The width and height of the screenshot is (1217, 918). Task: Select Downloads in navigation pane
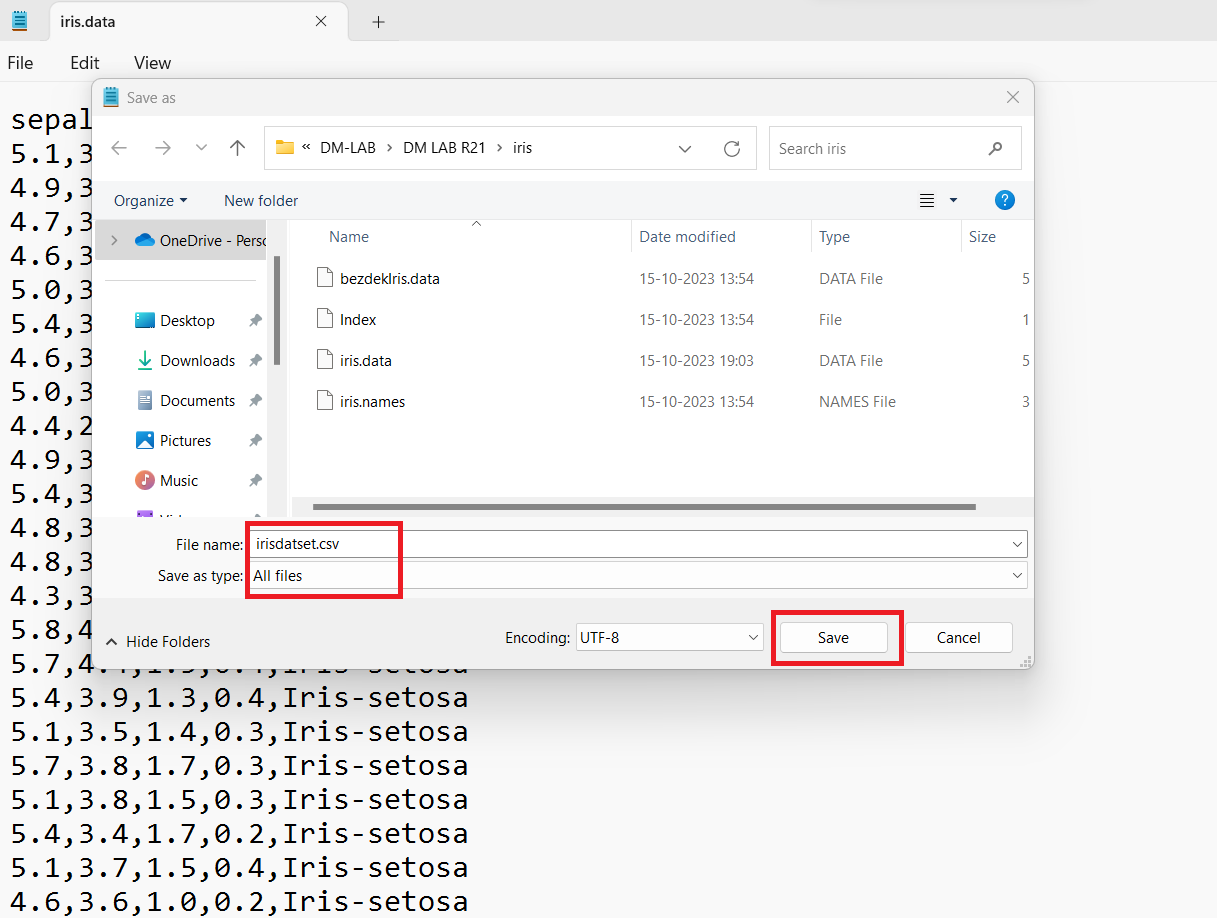pos(197,360)
